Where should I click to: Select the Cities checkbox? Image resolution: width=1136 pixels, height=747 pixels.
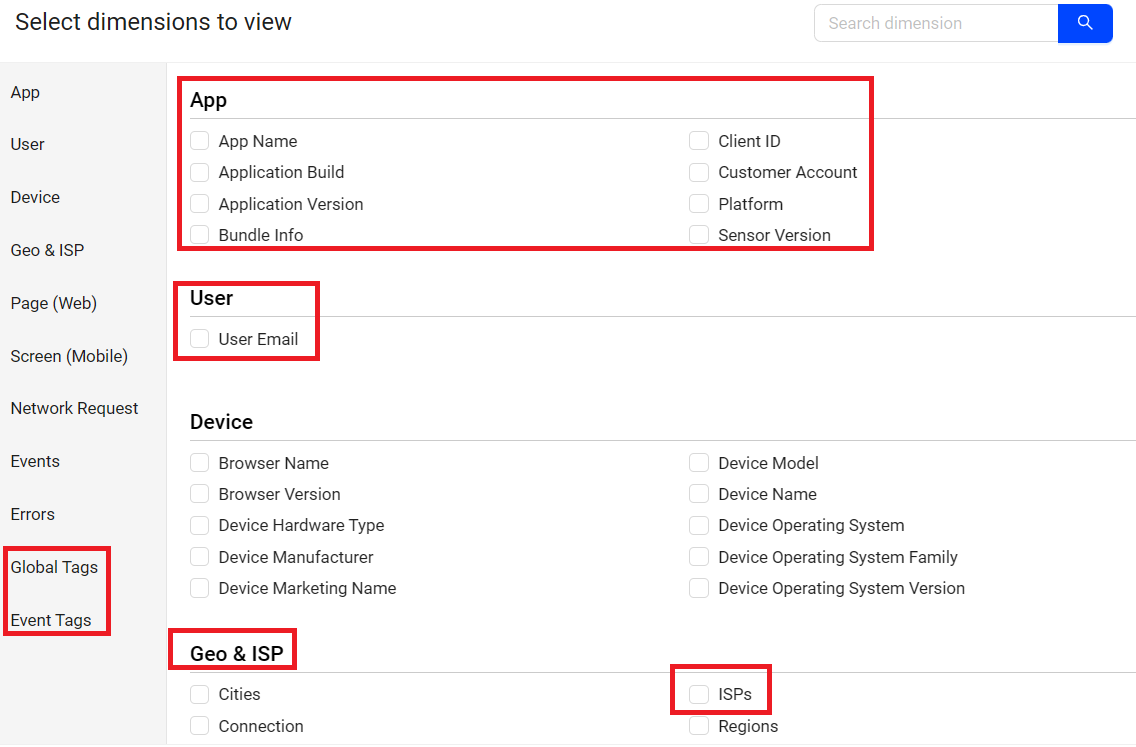click(200, 694)
